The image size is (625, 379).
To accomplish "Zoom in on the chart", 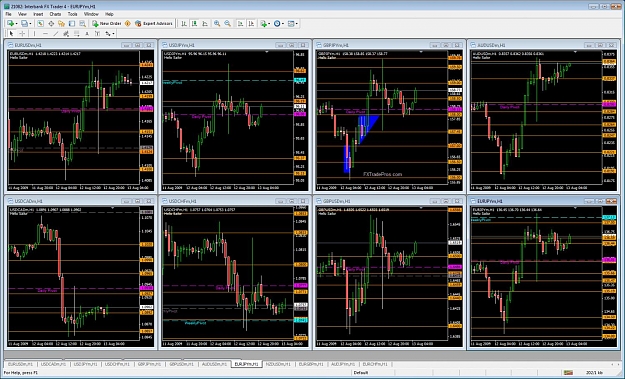I will 217,24.
